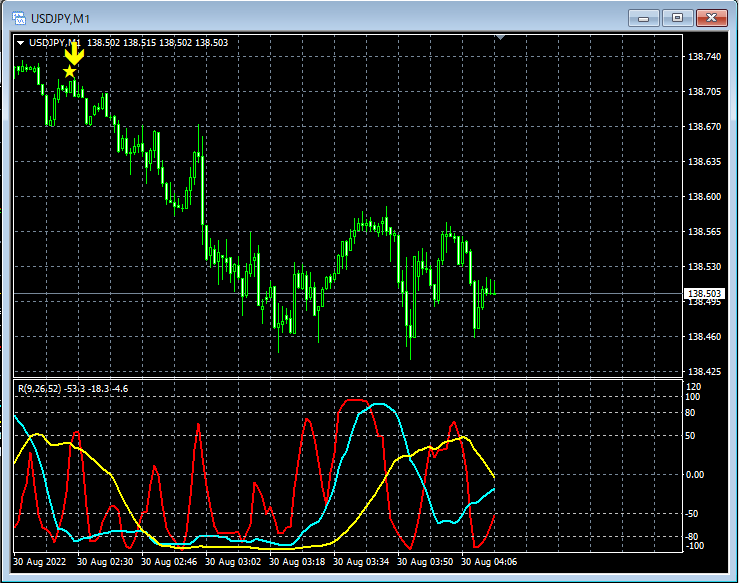Select the yellow down arrow signal
Viewport: 740px width, 583px height.
pyautogui.click(x=74, y=53)
